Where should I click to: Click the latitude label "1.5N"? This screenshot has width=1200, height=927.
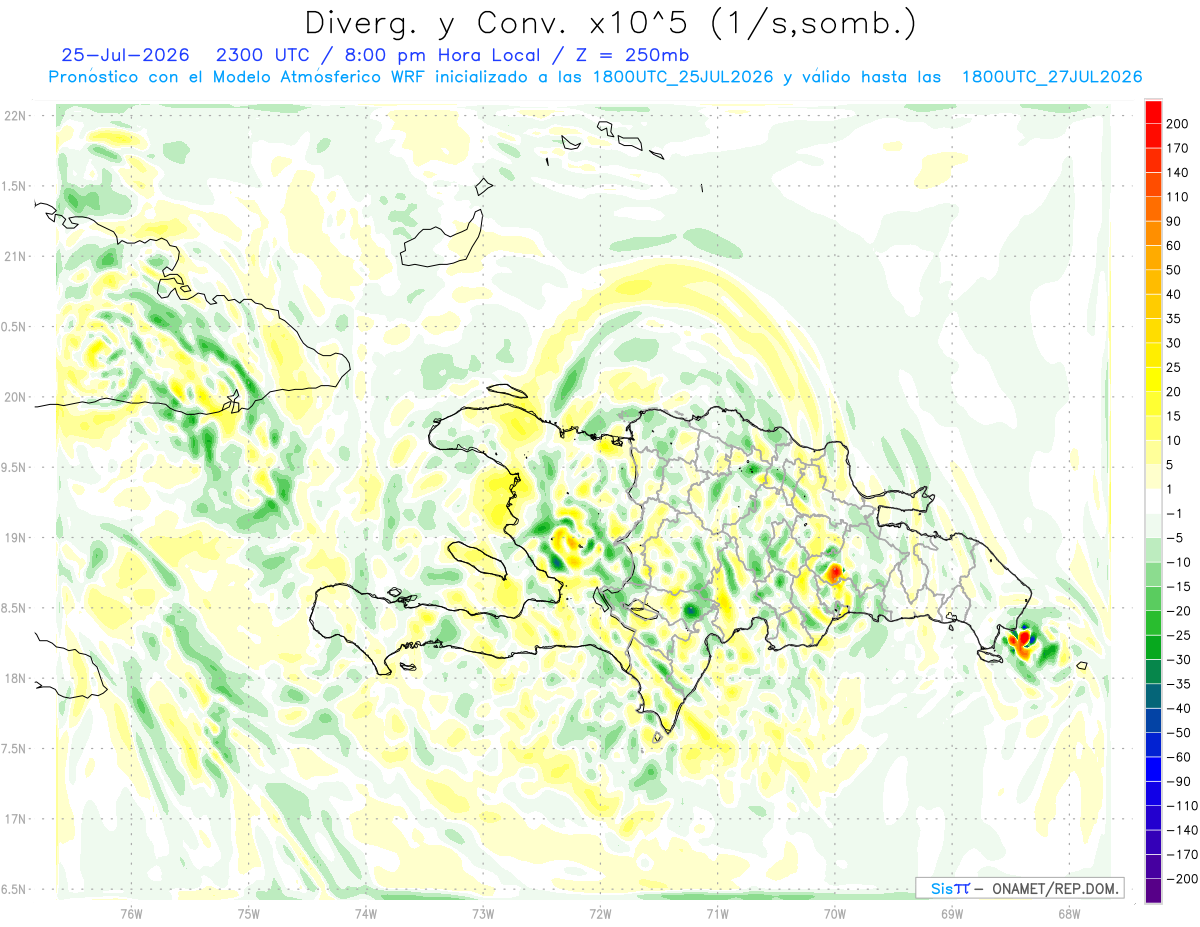[16, 186]
